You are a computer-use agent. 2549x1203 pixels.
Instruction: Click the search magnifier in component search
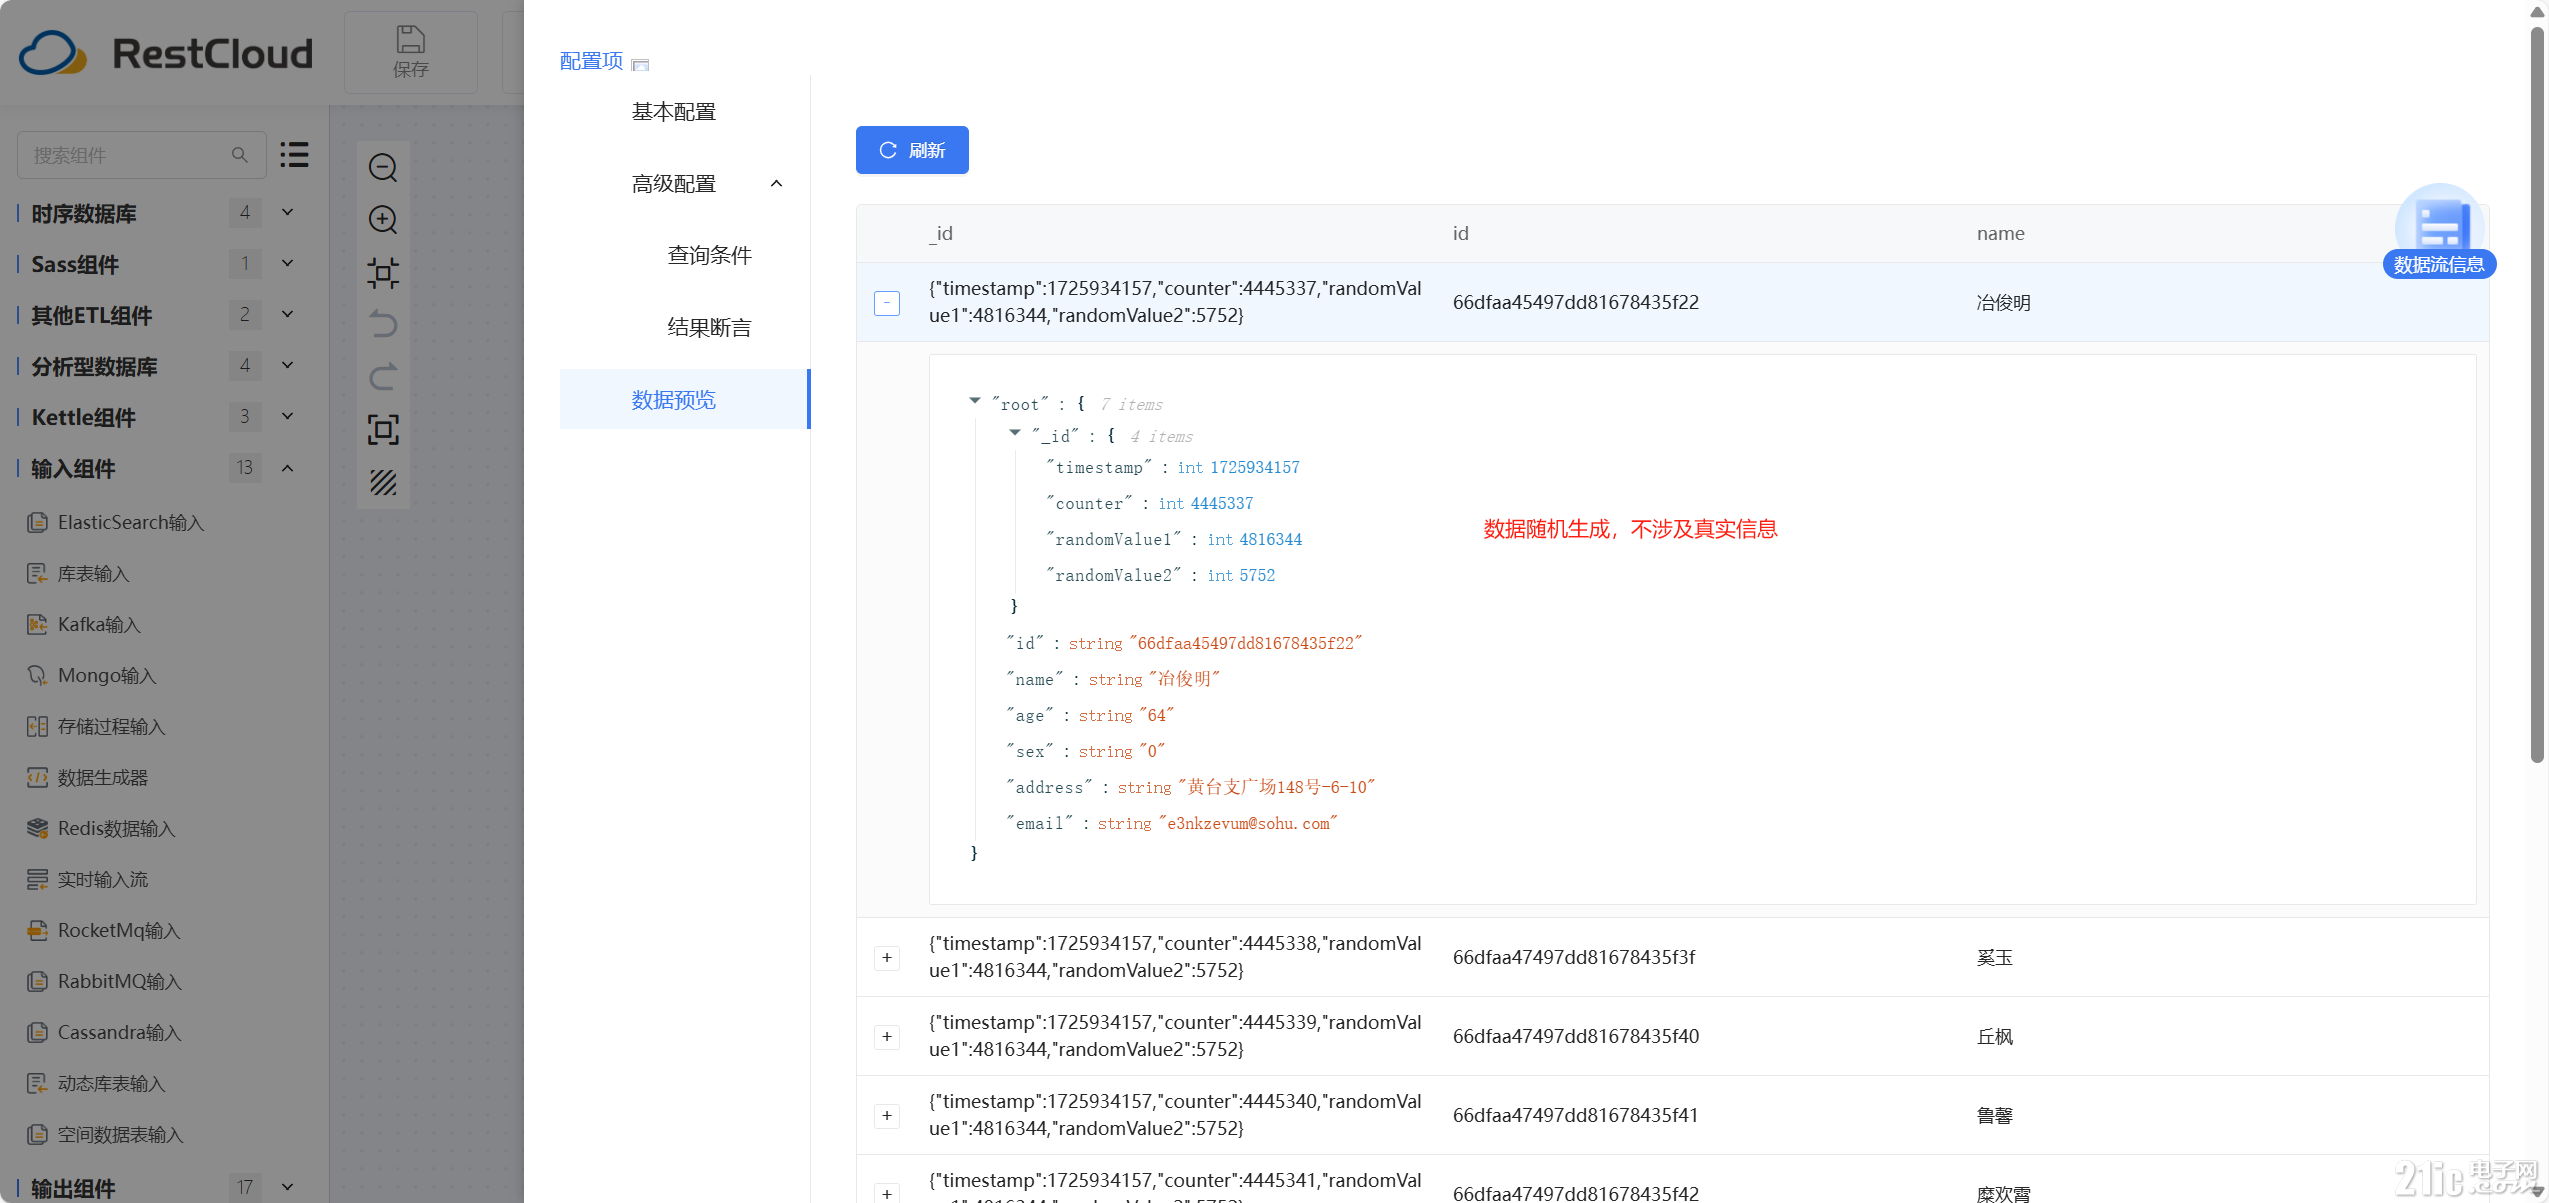(239, 155)
